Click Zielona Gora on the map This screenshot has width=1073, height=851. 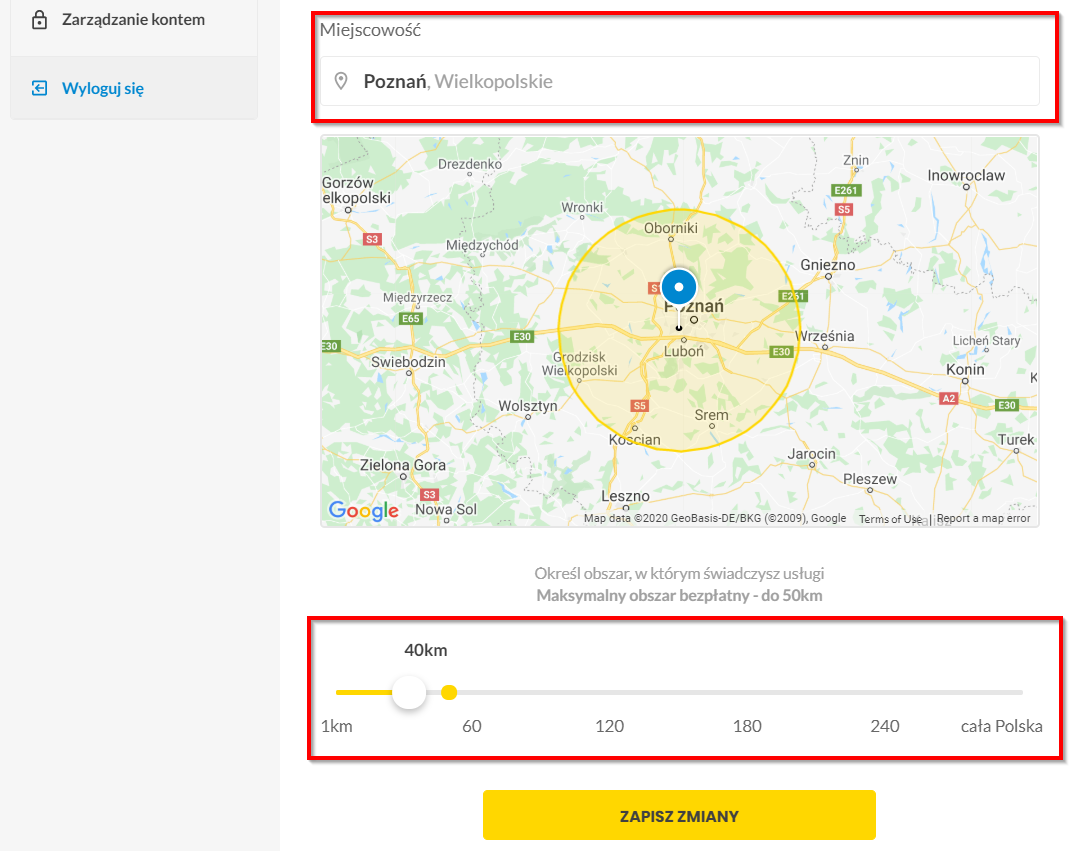point(402,465)
